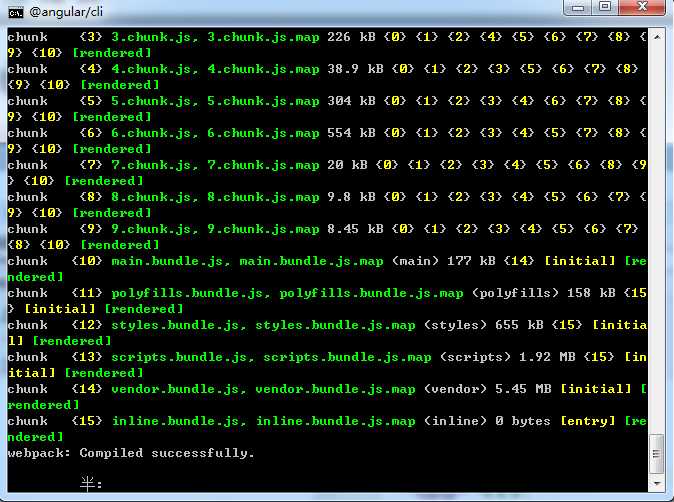Viewport: 674px width, 502px height.
Task: Click the (scripts) chunk name
Action: pyautogui.click(x=475, y=357)
